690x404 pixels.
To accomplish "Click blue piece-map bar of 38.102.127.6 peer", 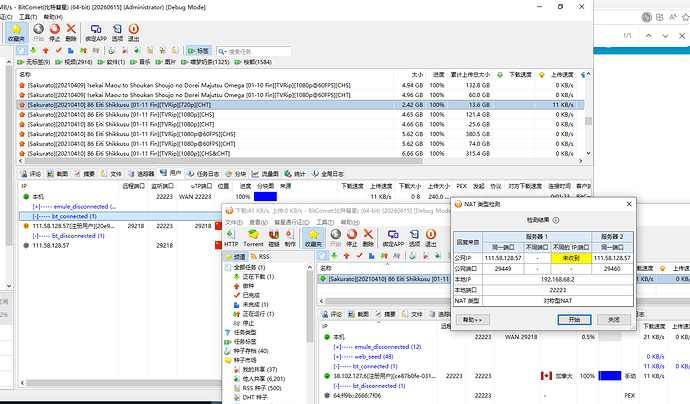I will [609, 376].
